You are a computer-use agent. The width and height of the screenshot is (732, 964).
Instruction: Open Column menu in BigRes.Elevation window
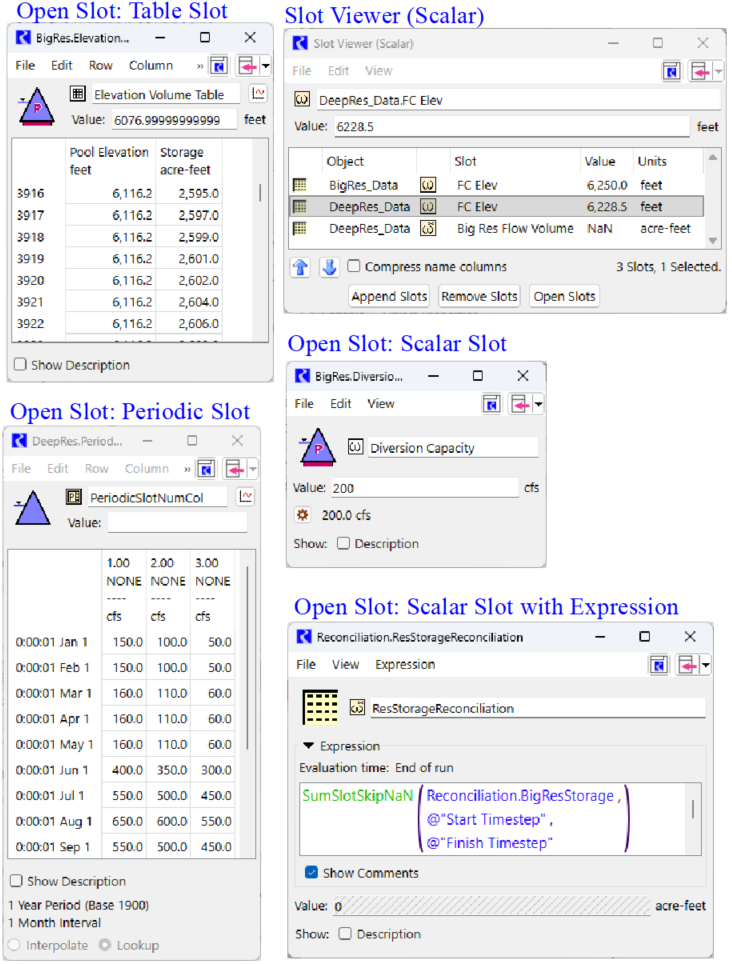pos(150,66)
